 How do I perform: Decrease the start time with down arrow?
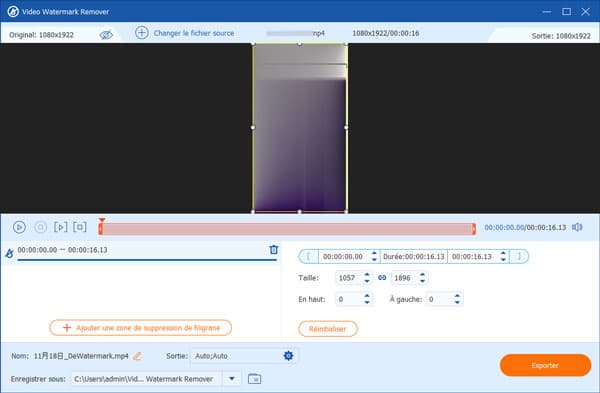[374, 260]
